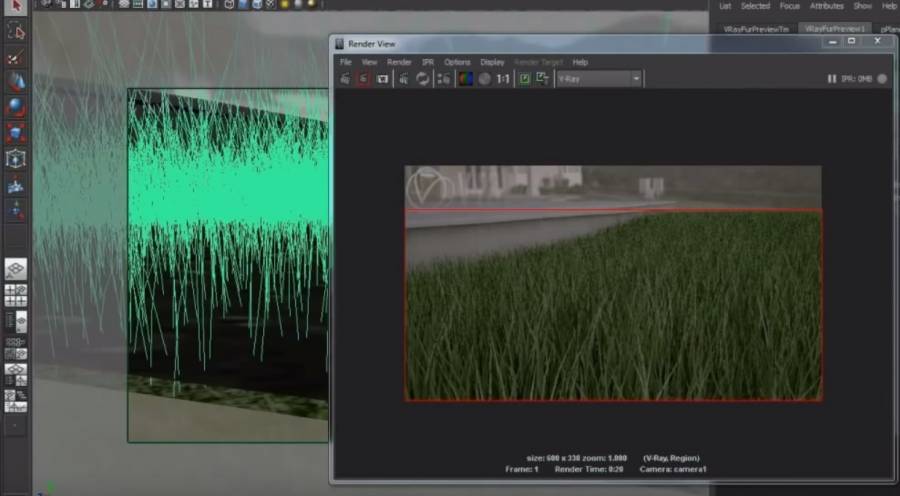900x496 pixels.
Task: Pause the IPR tuning
Action: coord(832,79)
